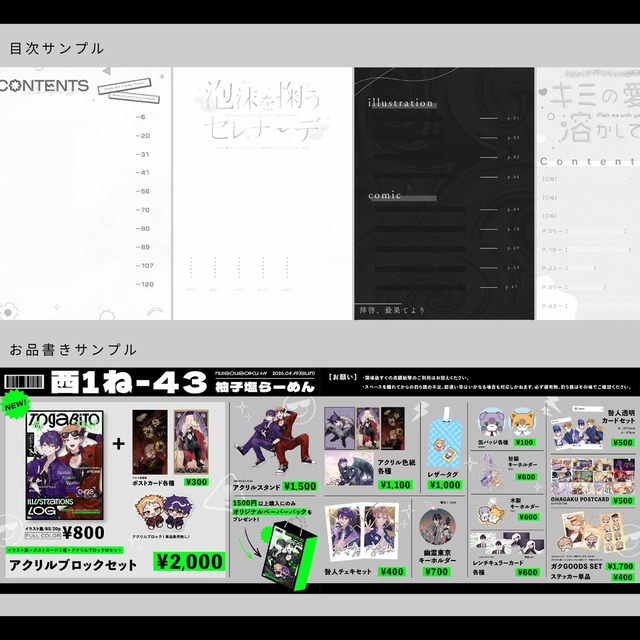Click the "comic" section heading
640x640 pixels.
pos(384,195)
